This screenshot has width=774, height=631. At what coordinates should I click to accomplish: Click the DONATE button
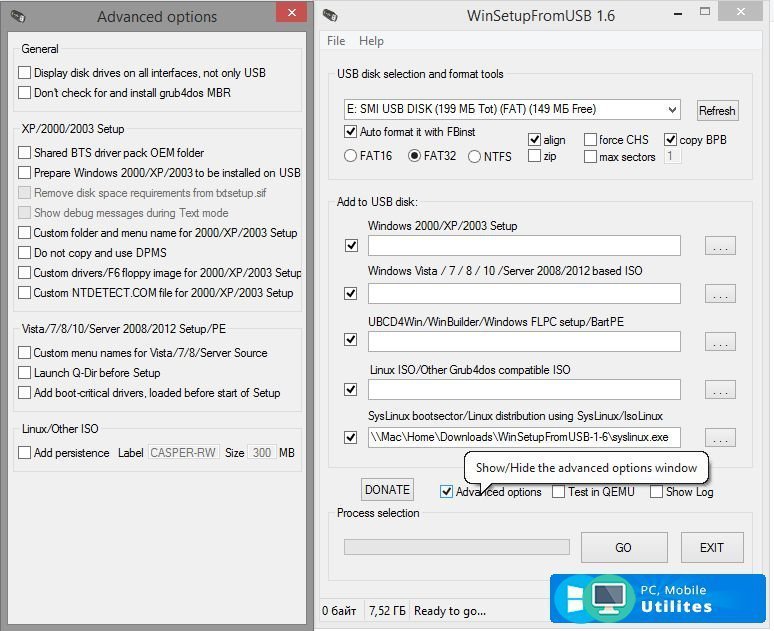pos(387,490)
